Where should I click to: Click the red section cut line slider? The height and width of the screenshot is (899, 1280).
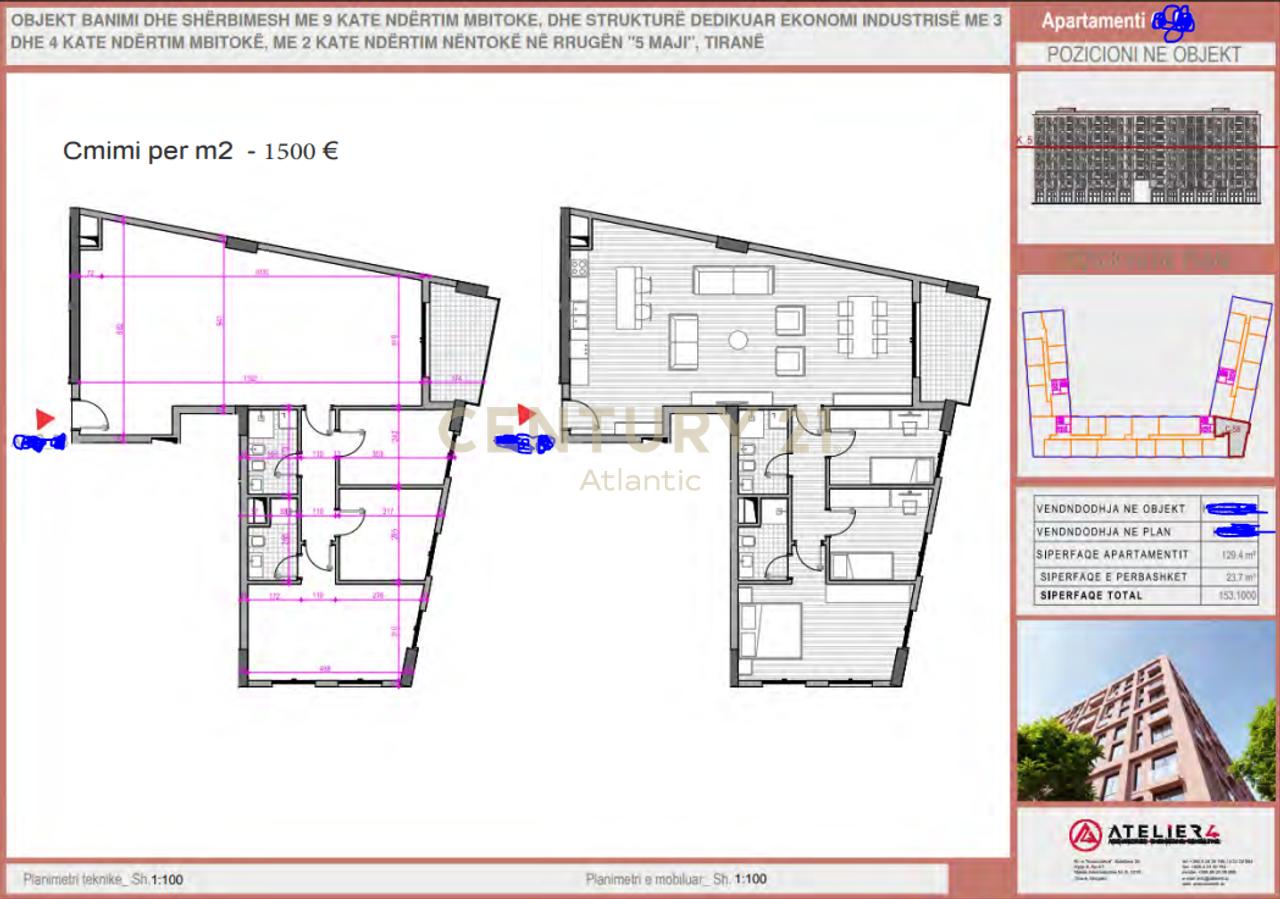(1145, 144)
